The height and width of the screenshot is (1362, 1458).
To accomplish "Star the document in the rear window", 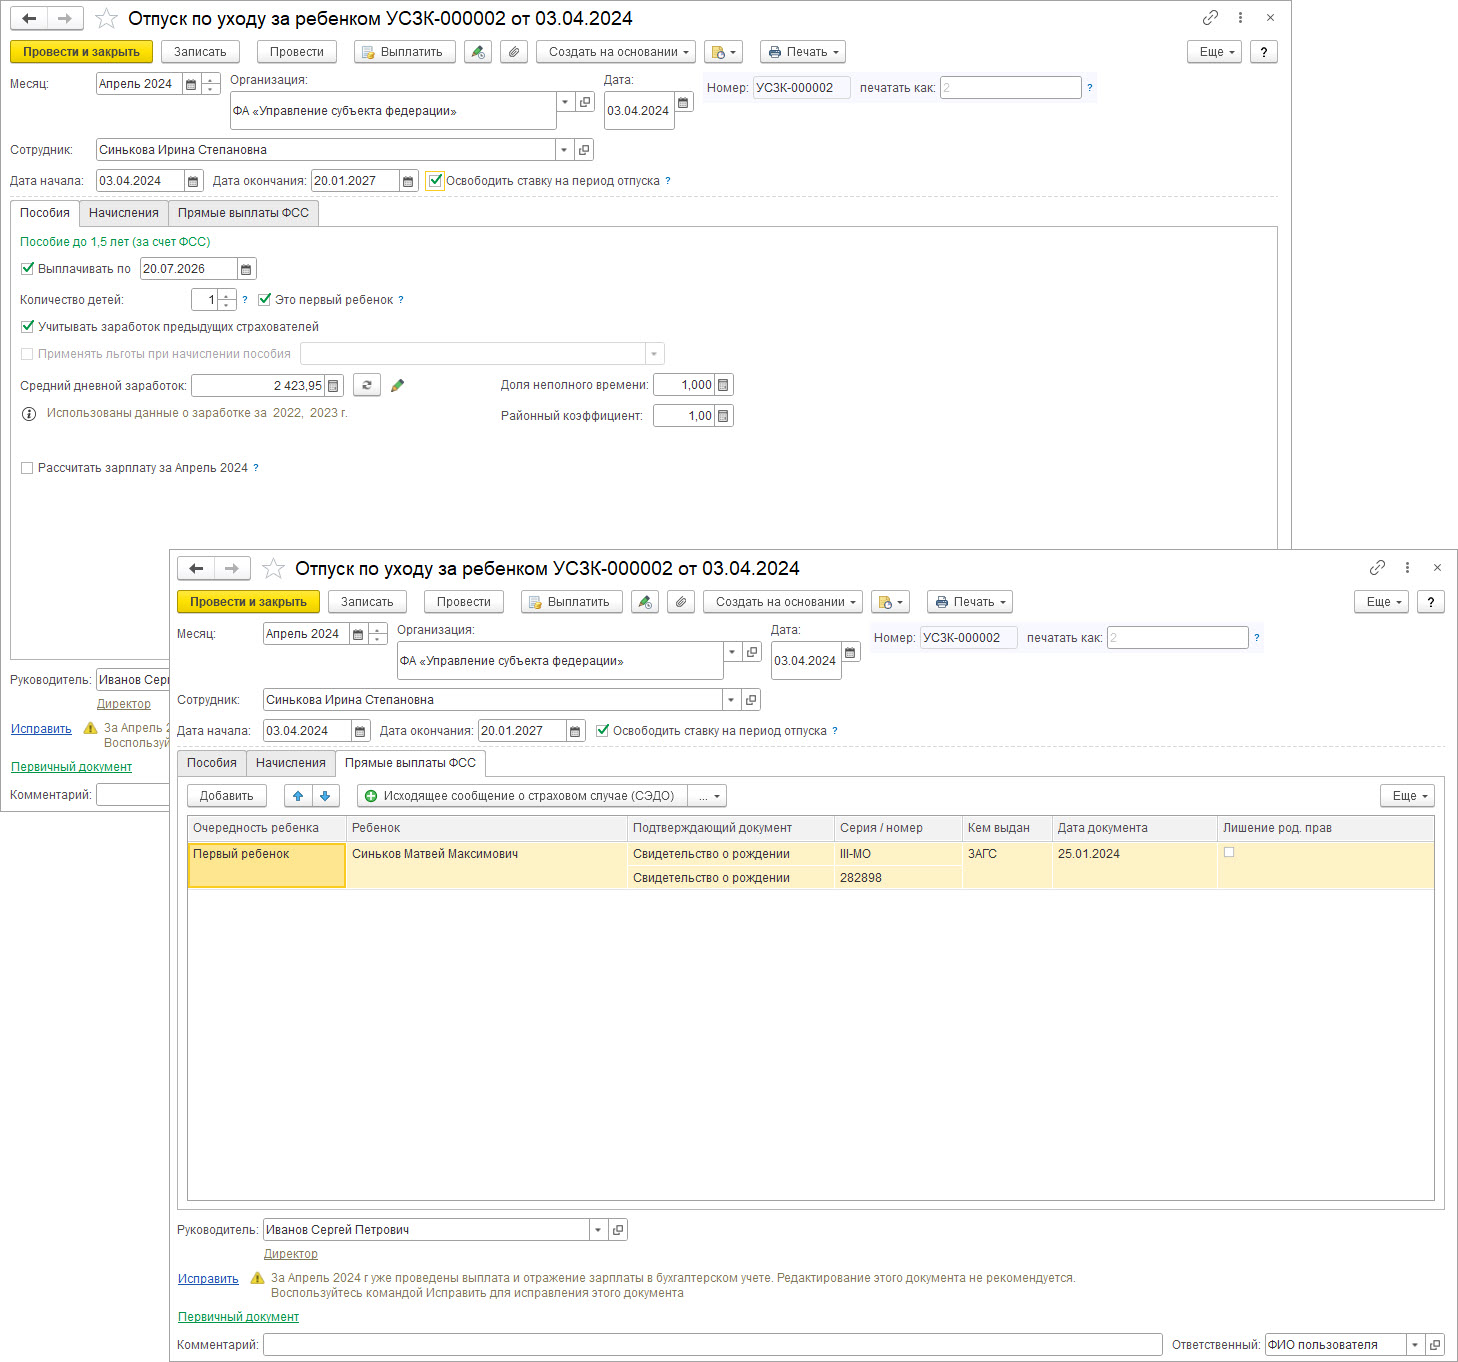I will (106, 19).
